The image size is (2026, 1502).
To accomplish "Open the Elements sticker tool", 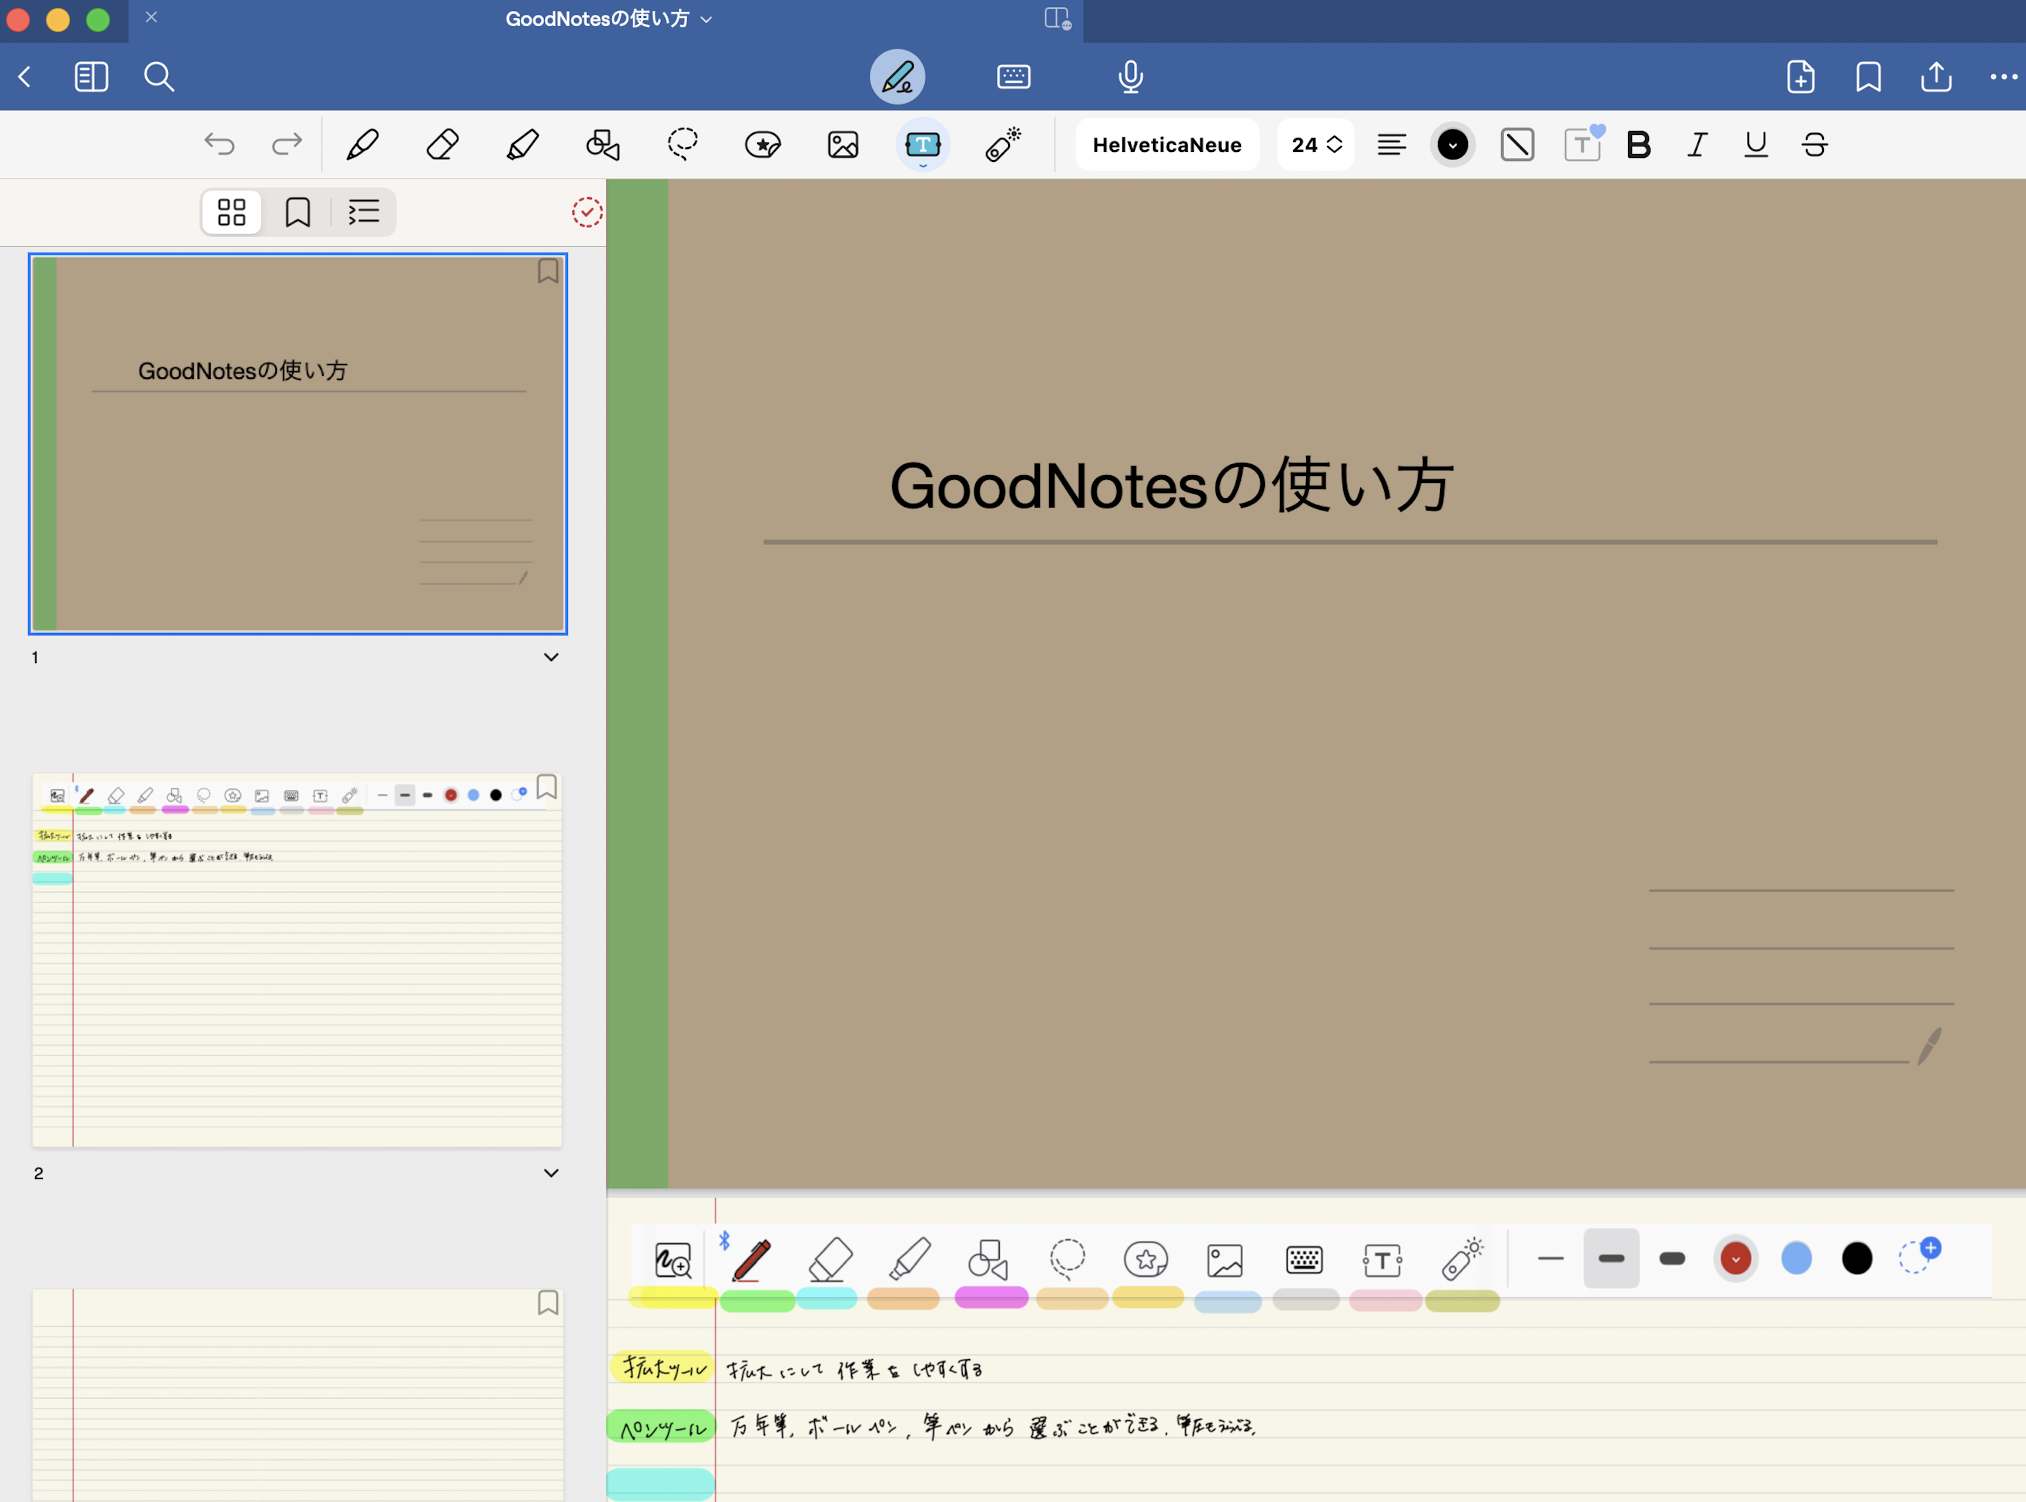I will [x=762, y=145].
